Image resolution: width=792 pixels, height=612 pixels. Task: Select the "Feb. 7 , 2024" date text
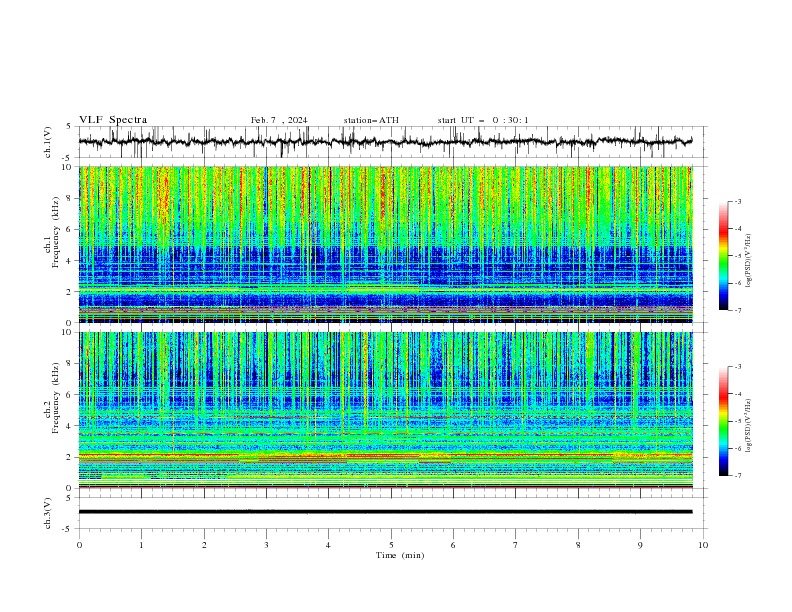coord(279,120)
